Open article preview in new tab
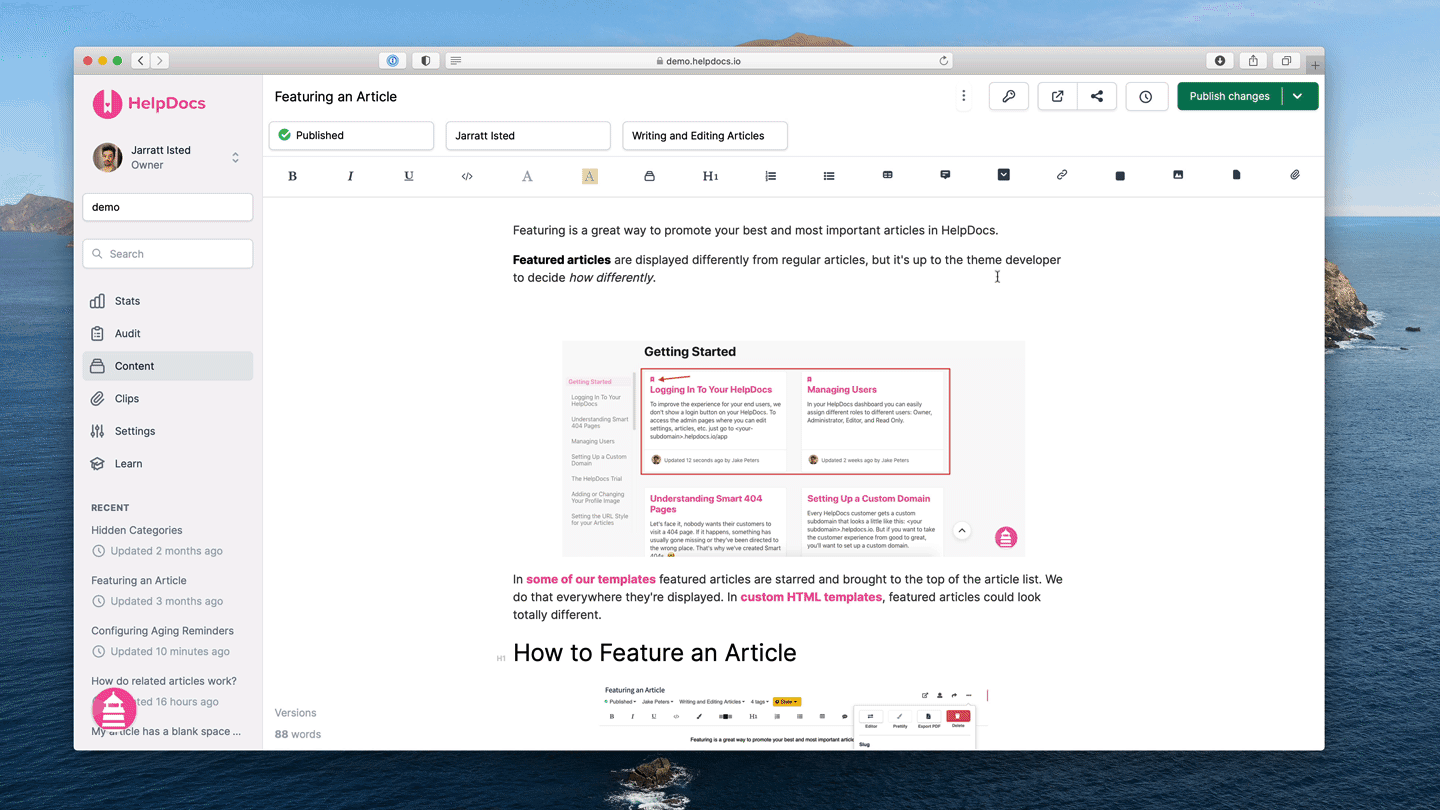This screenshot has height=810, width=1440. pyautogui.click(x=1057, y=96)
